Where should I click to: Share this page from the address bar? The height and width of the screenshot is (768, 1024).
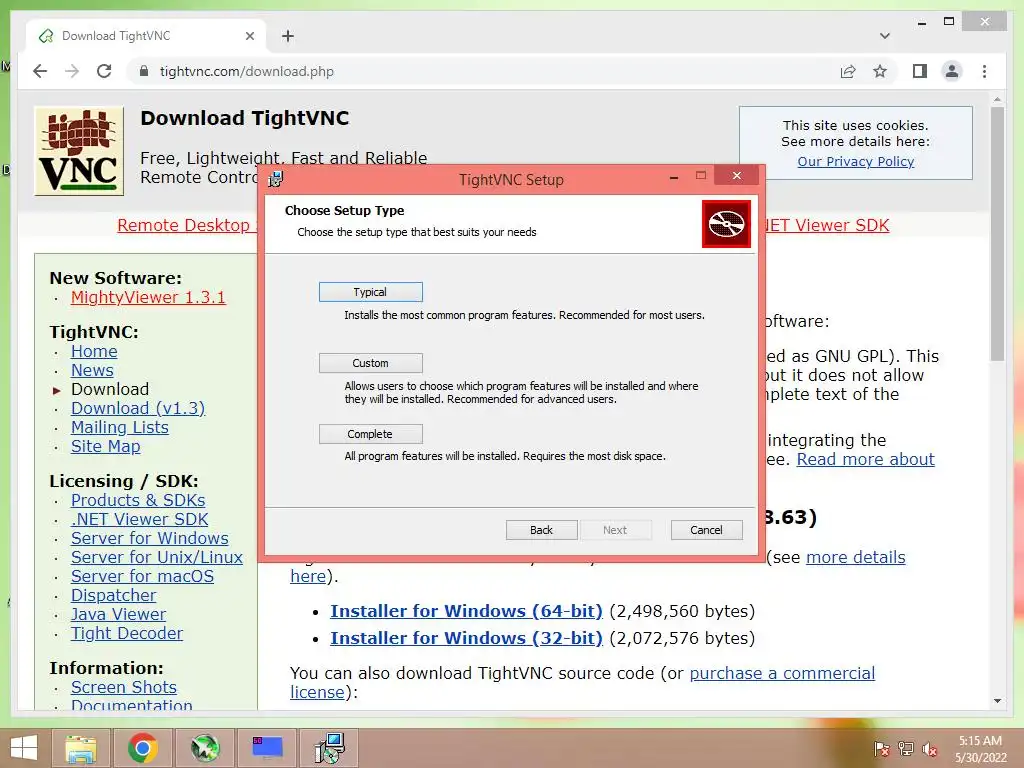tap(848, 71)
